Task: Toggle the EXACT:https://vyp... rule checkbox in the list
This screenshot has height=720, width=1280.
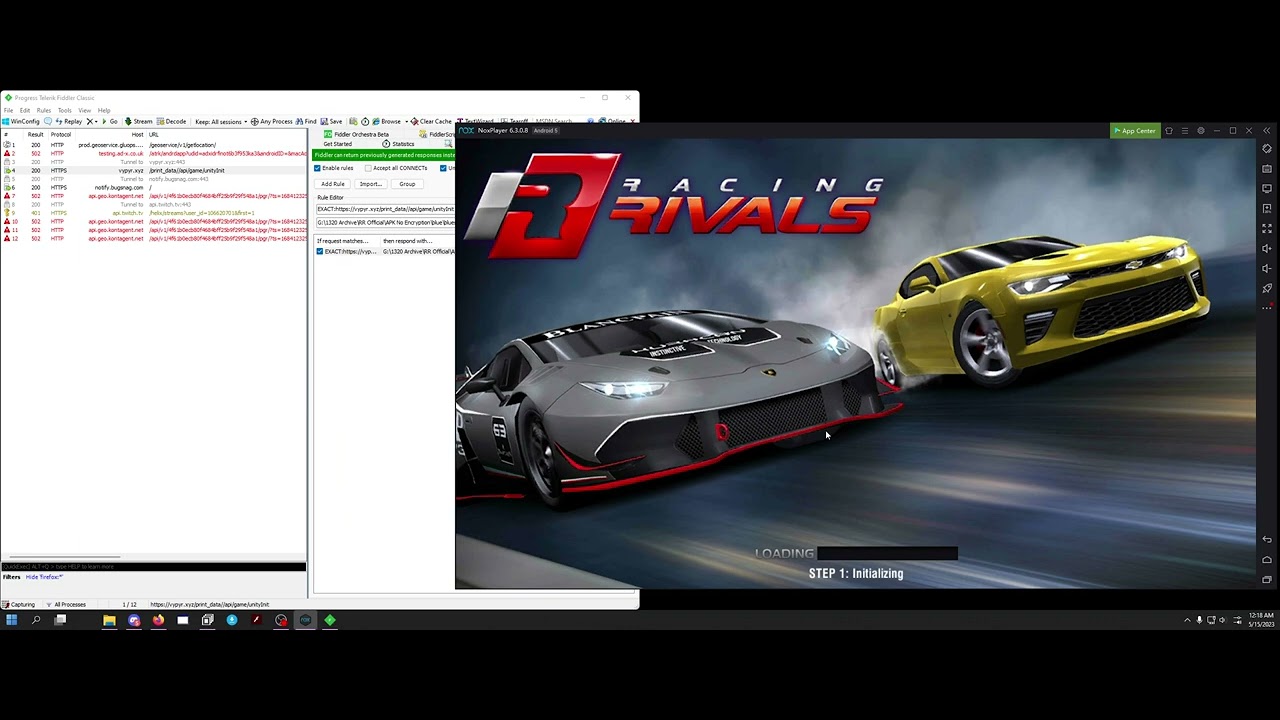Action: (x=320, y=251)
